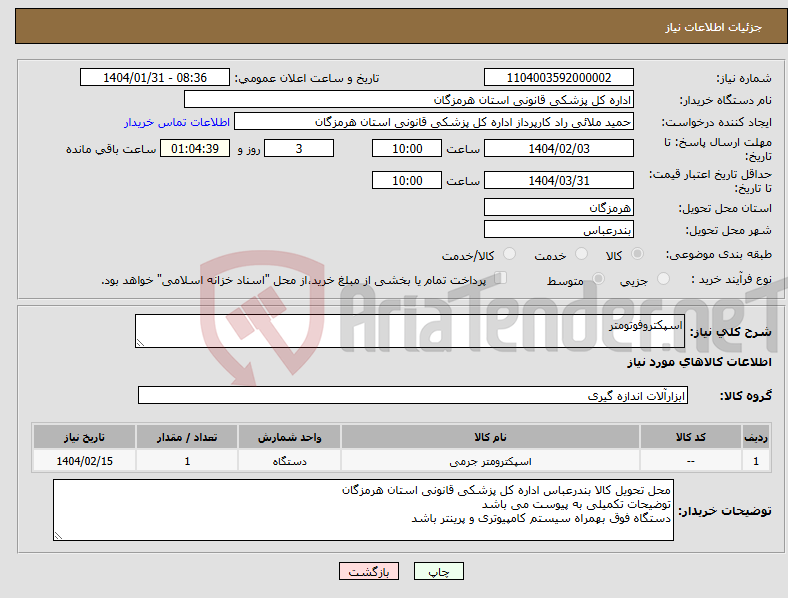Click the general description box اسپکتروفوتومتر

point(410,331)
